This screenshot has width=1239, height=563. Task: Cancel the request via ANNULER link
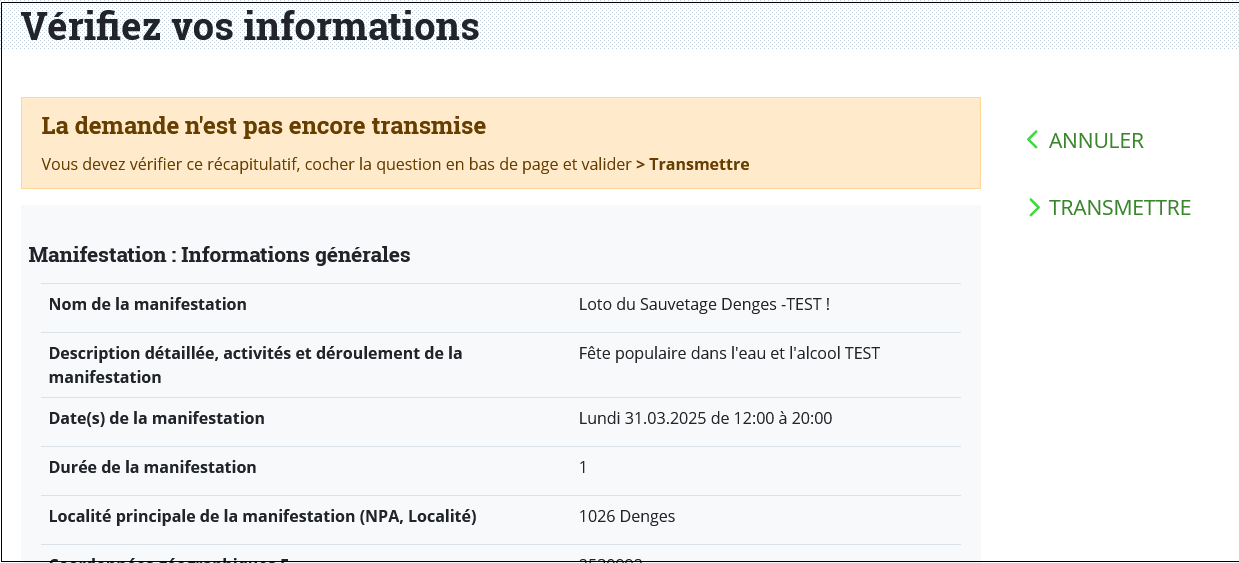click(x=1095, y=141)
